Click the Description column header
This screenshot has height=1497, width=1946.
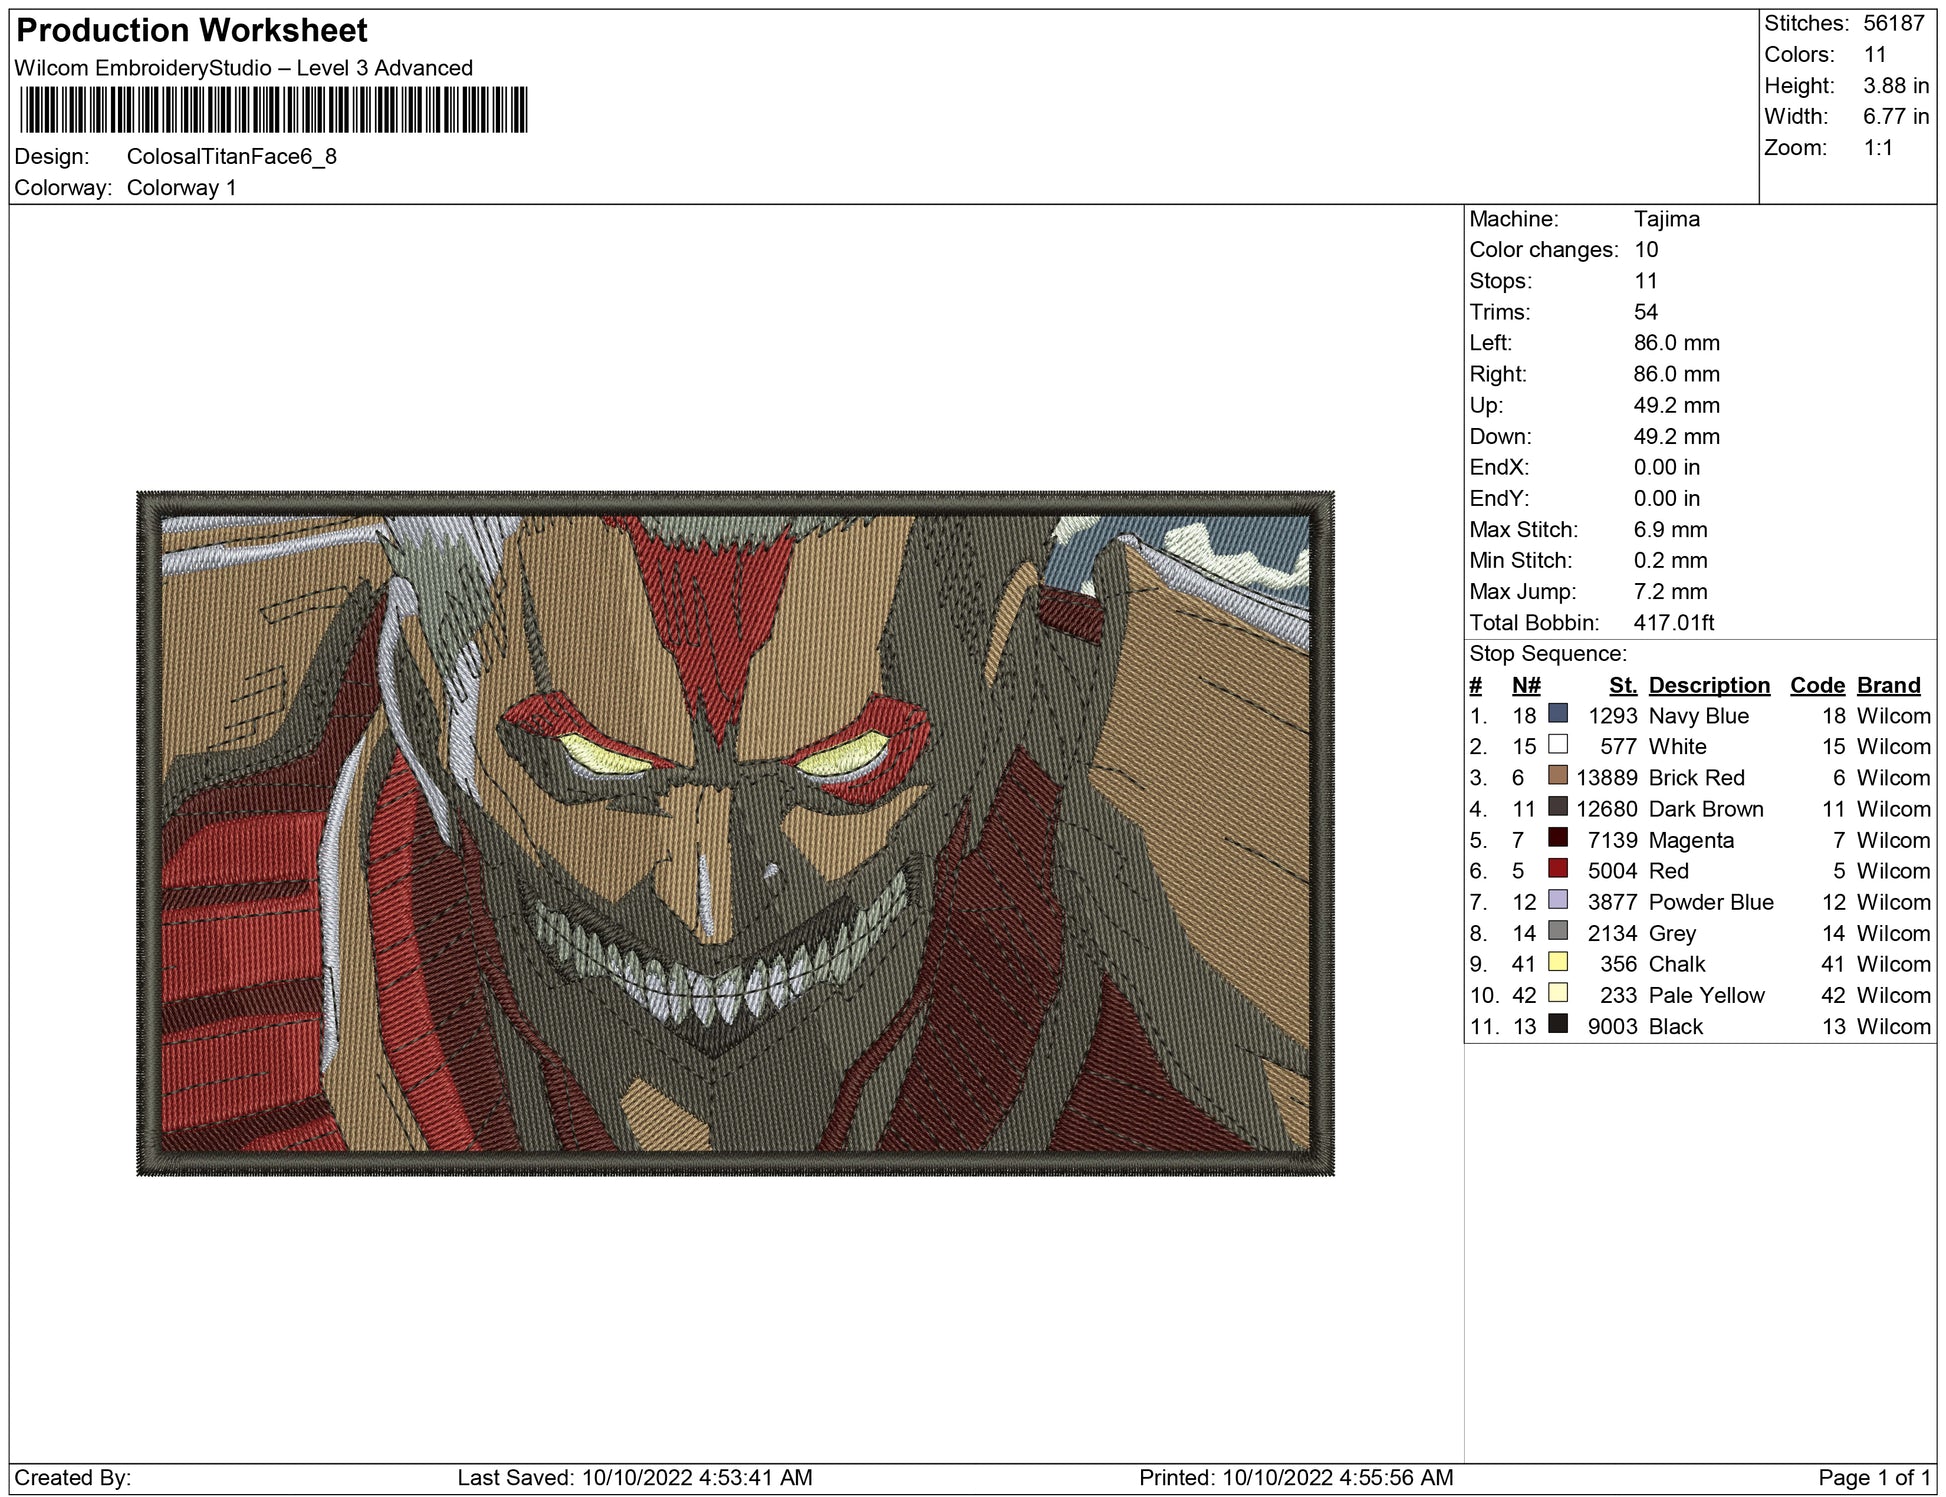tap(1708, 685)
